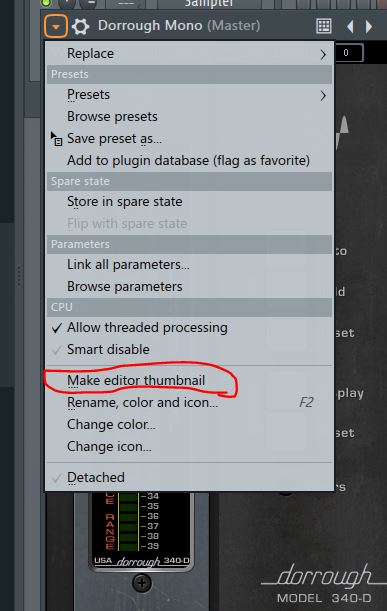Select previous preset with left arrow
This screenshot has width=387, height=611.
click(x=350, y=26)
